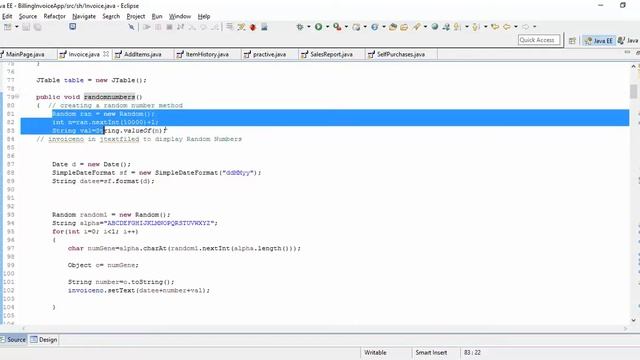Click the Disconnect debug icon
640x360 pixels.
[x=180, y=27]
